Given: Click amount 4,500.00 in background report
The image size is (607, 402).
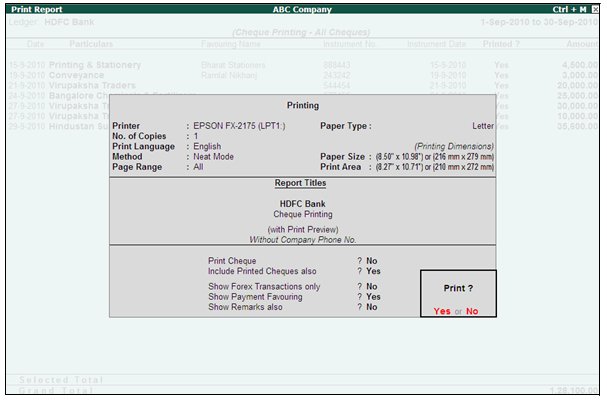Looking at the screenshot, I should click(580, 65).
